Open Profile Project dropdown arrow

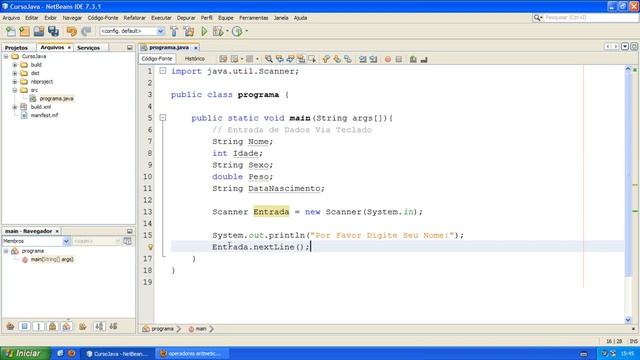(246, 31)
